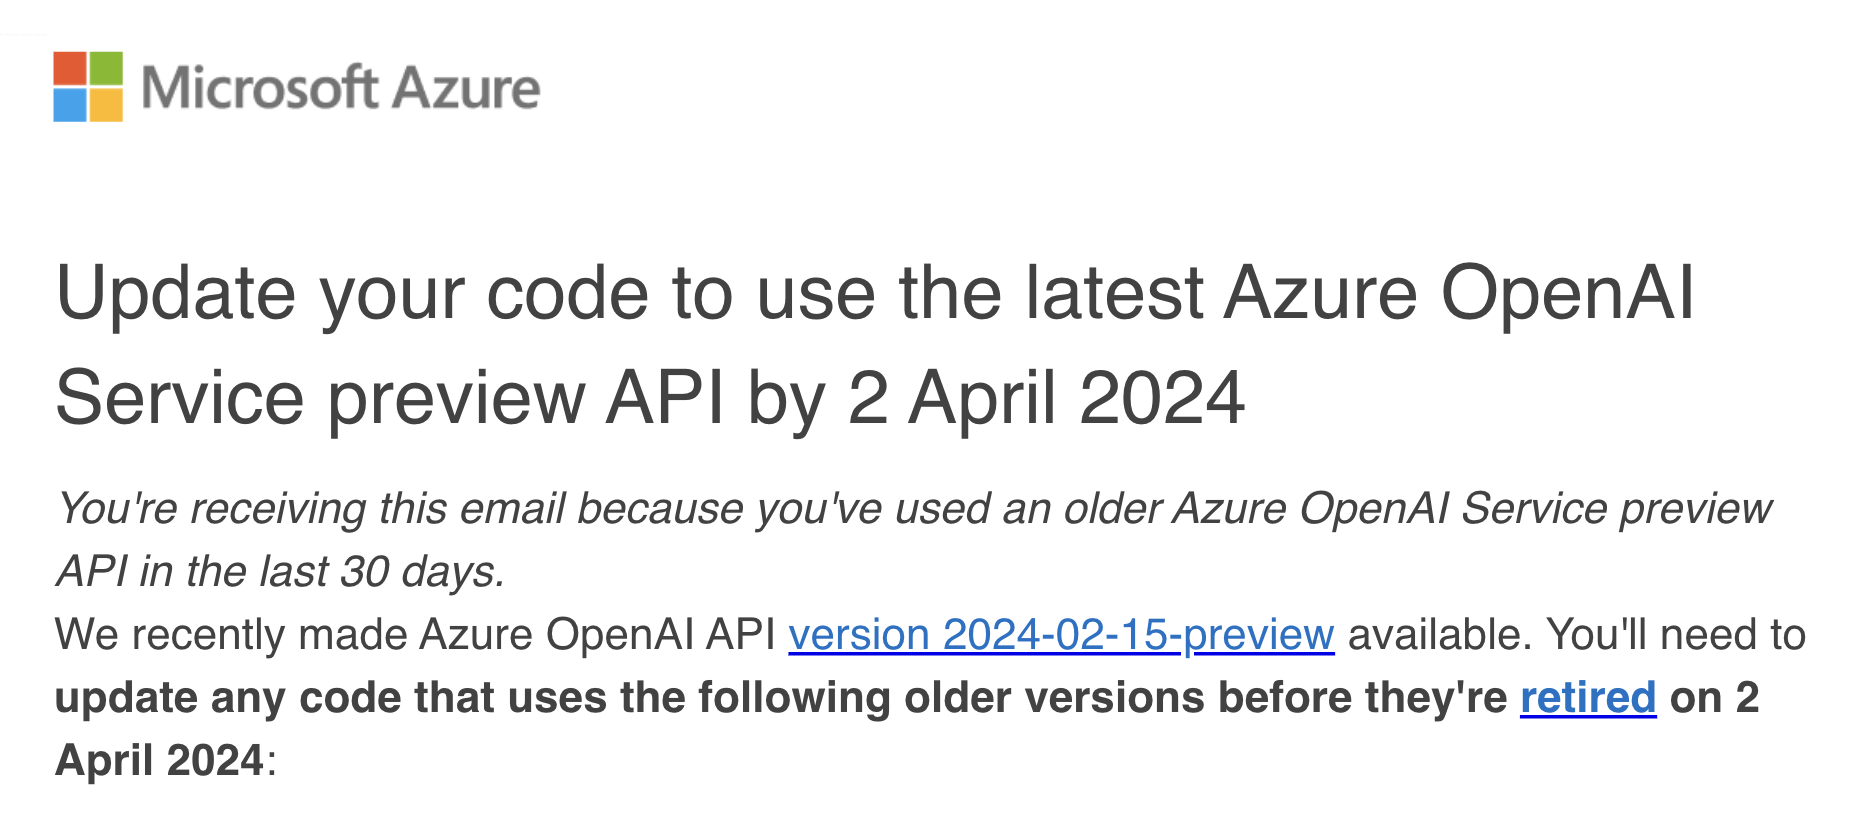The height and width of the screenshot is (814, 1864).
Task: Click the Microsoft four-square logo
Action: tap(88, 87)
